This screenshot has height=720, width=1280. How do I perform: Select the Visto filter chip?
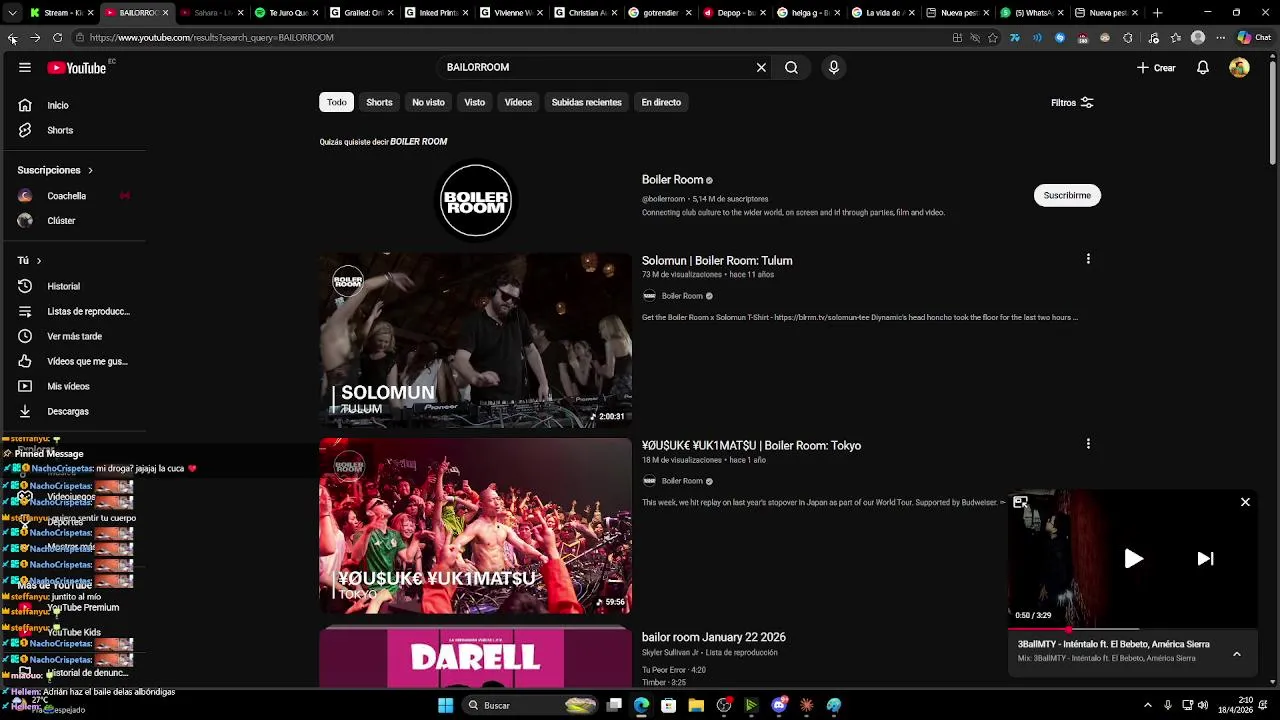pyautogui.click(x=474, y=102)
